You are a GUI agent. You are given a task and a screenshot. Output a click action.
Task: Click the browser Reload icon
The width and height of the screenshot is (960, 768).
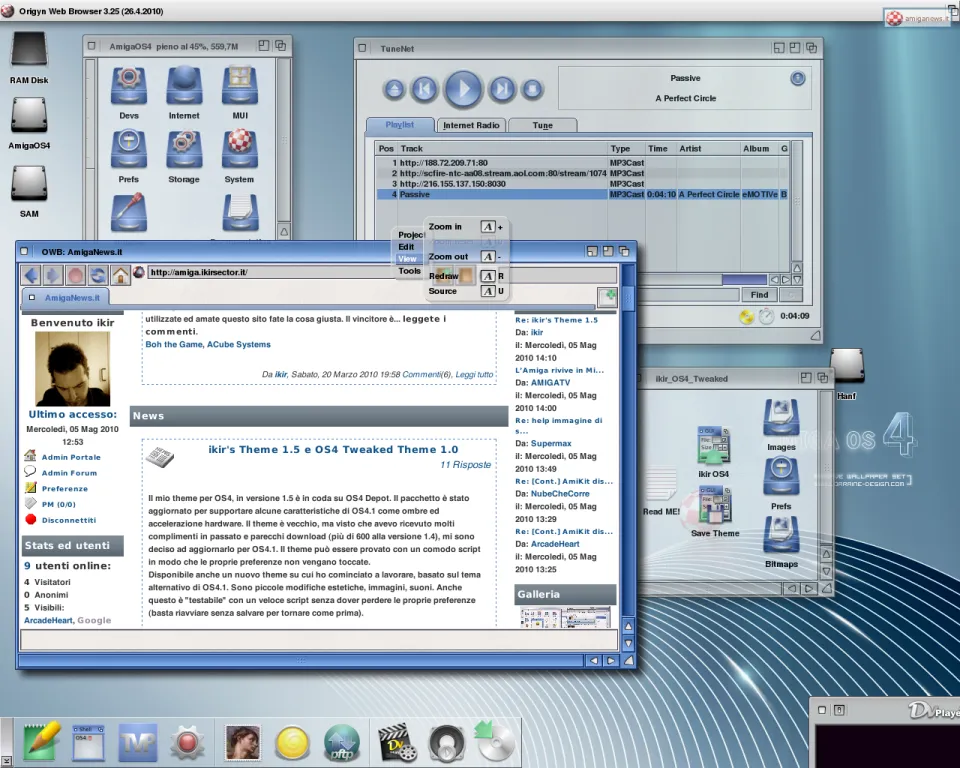pyautogui.click(x=98, y=274)
